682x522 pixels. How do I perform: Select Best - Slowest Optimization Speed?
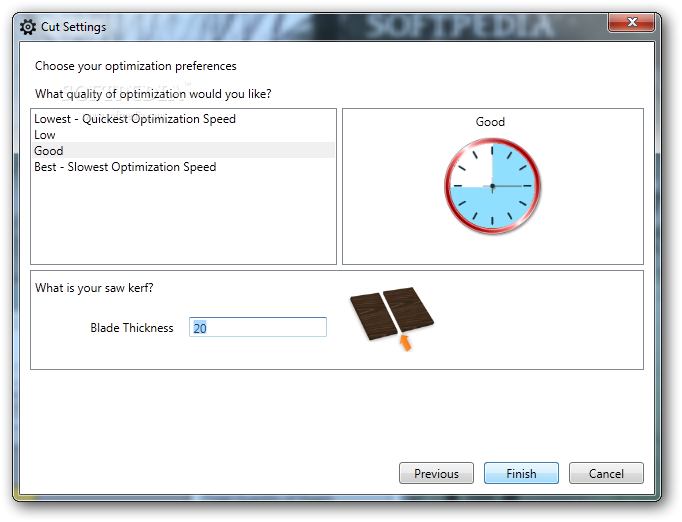(x=183, y=167)
